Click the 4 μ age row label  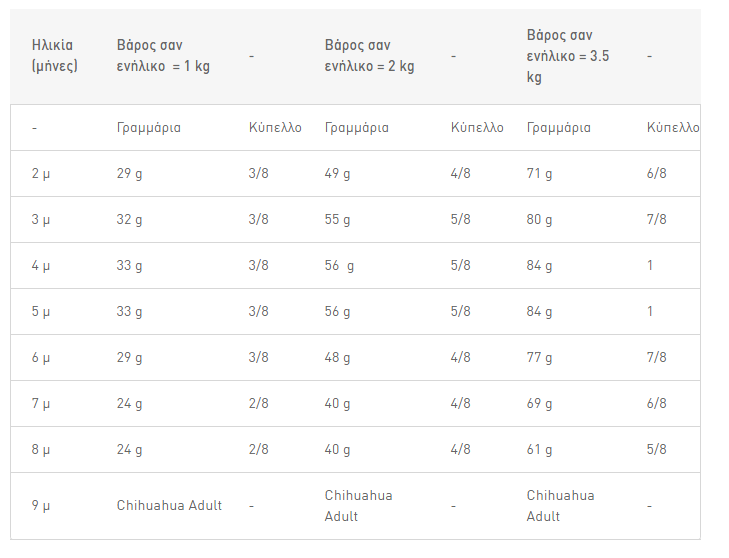(x=40, y=266)
